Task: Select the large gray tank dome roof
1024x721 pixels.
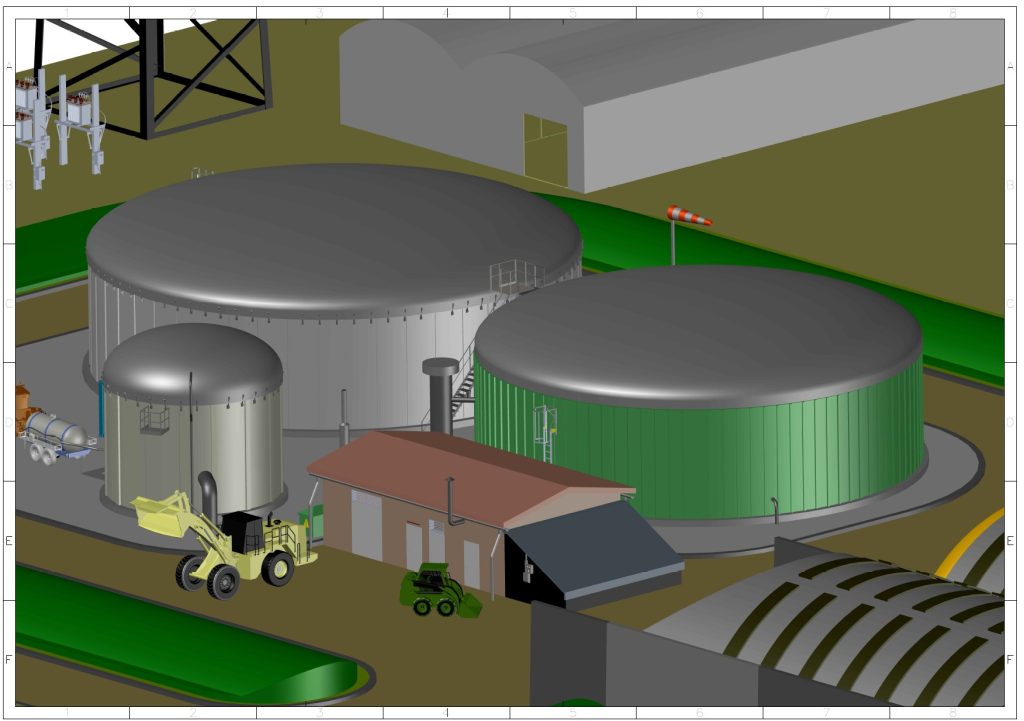Action: tap(334, 238)
